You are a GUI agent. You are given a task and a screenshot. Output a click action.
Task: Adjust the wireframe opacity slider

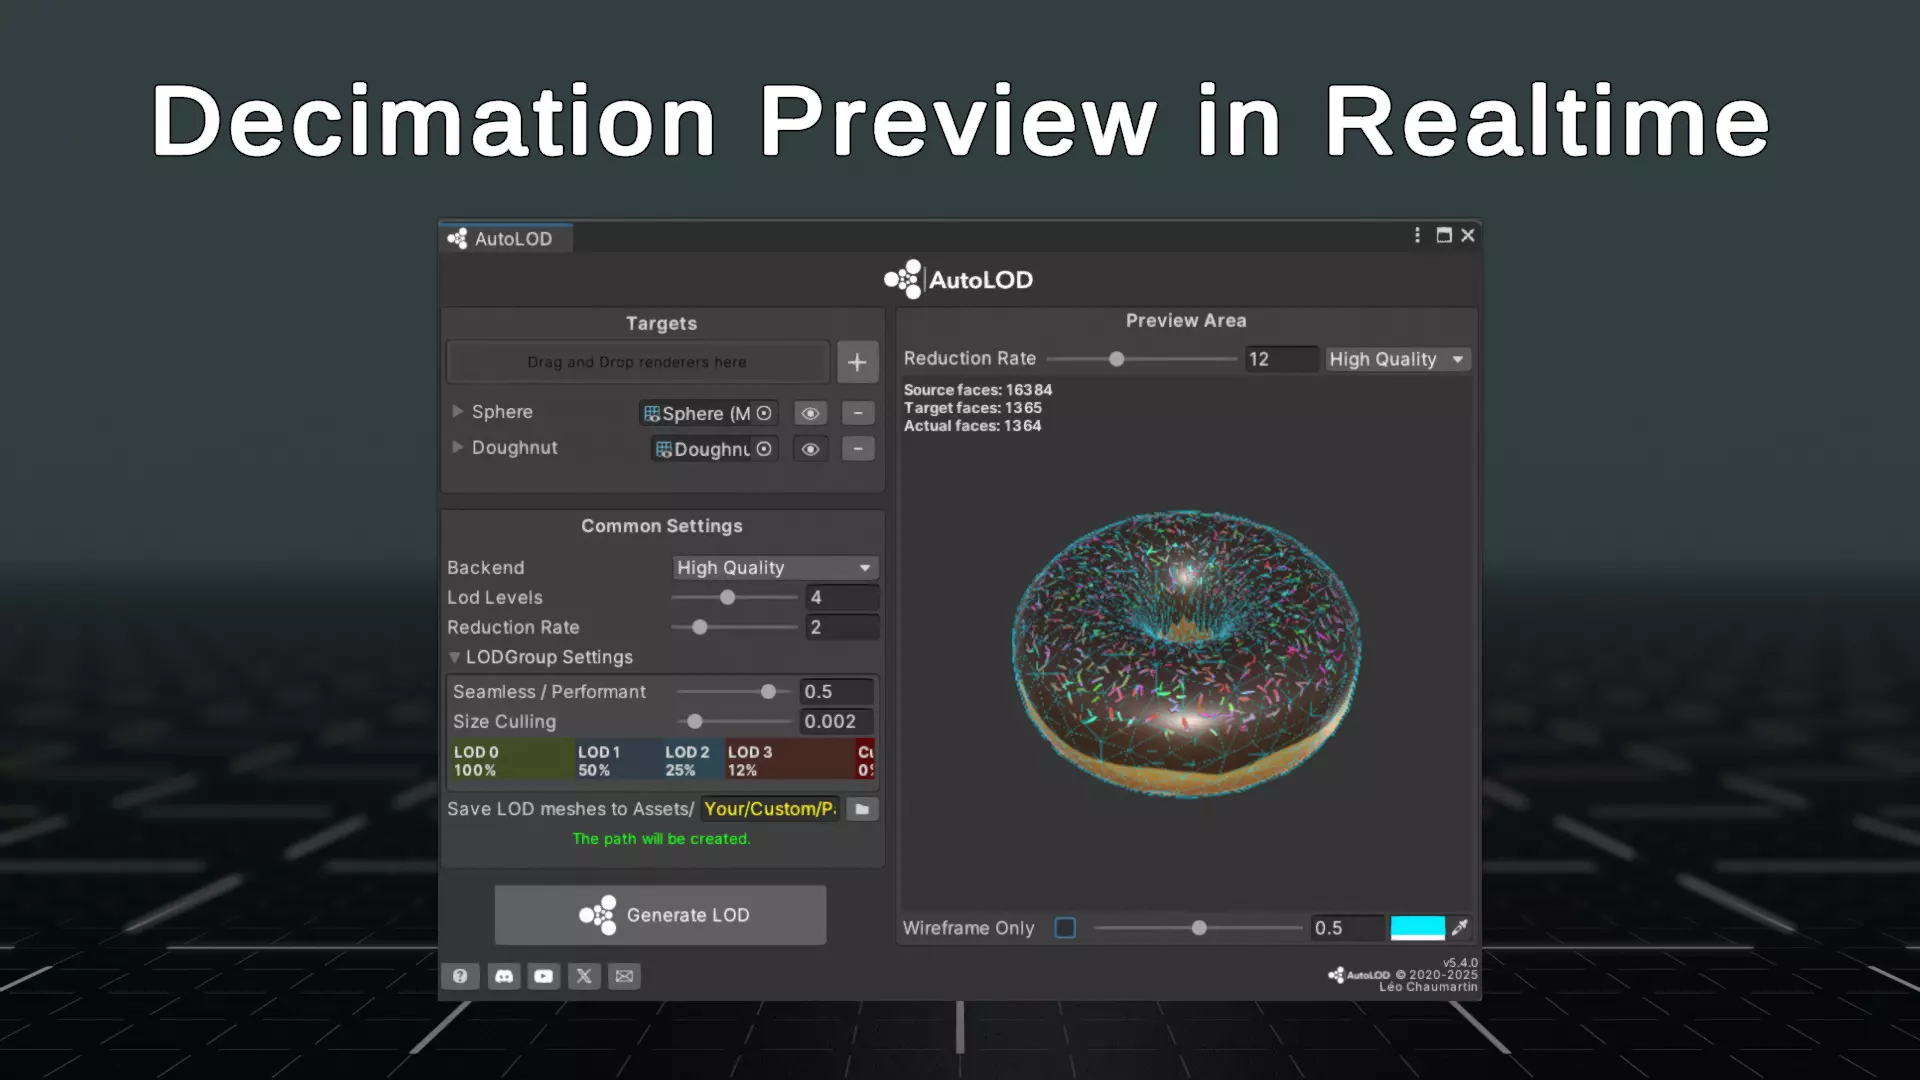pyautogui.click(x=1198, y=928)
